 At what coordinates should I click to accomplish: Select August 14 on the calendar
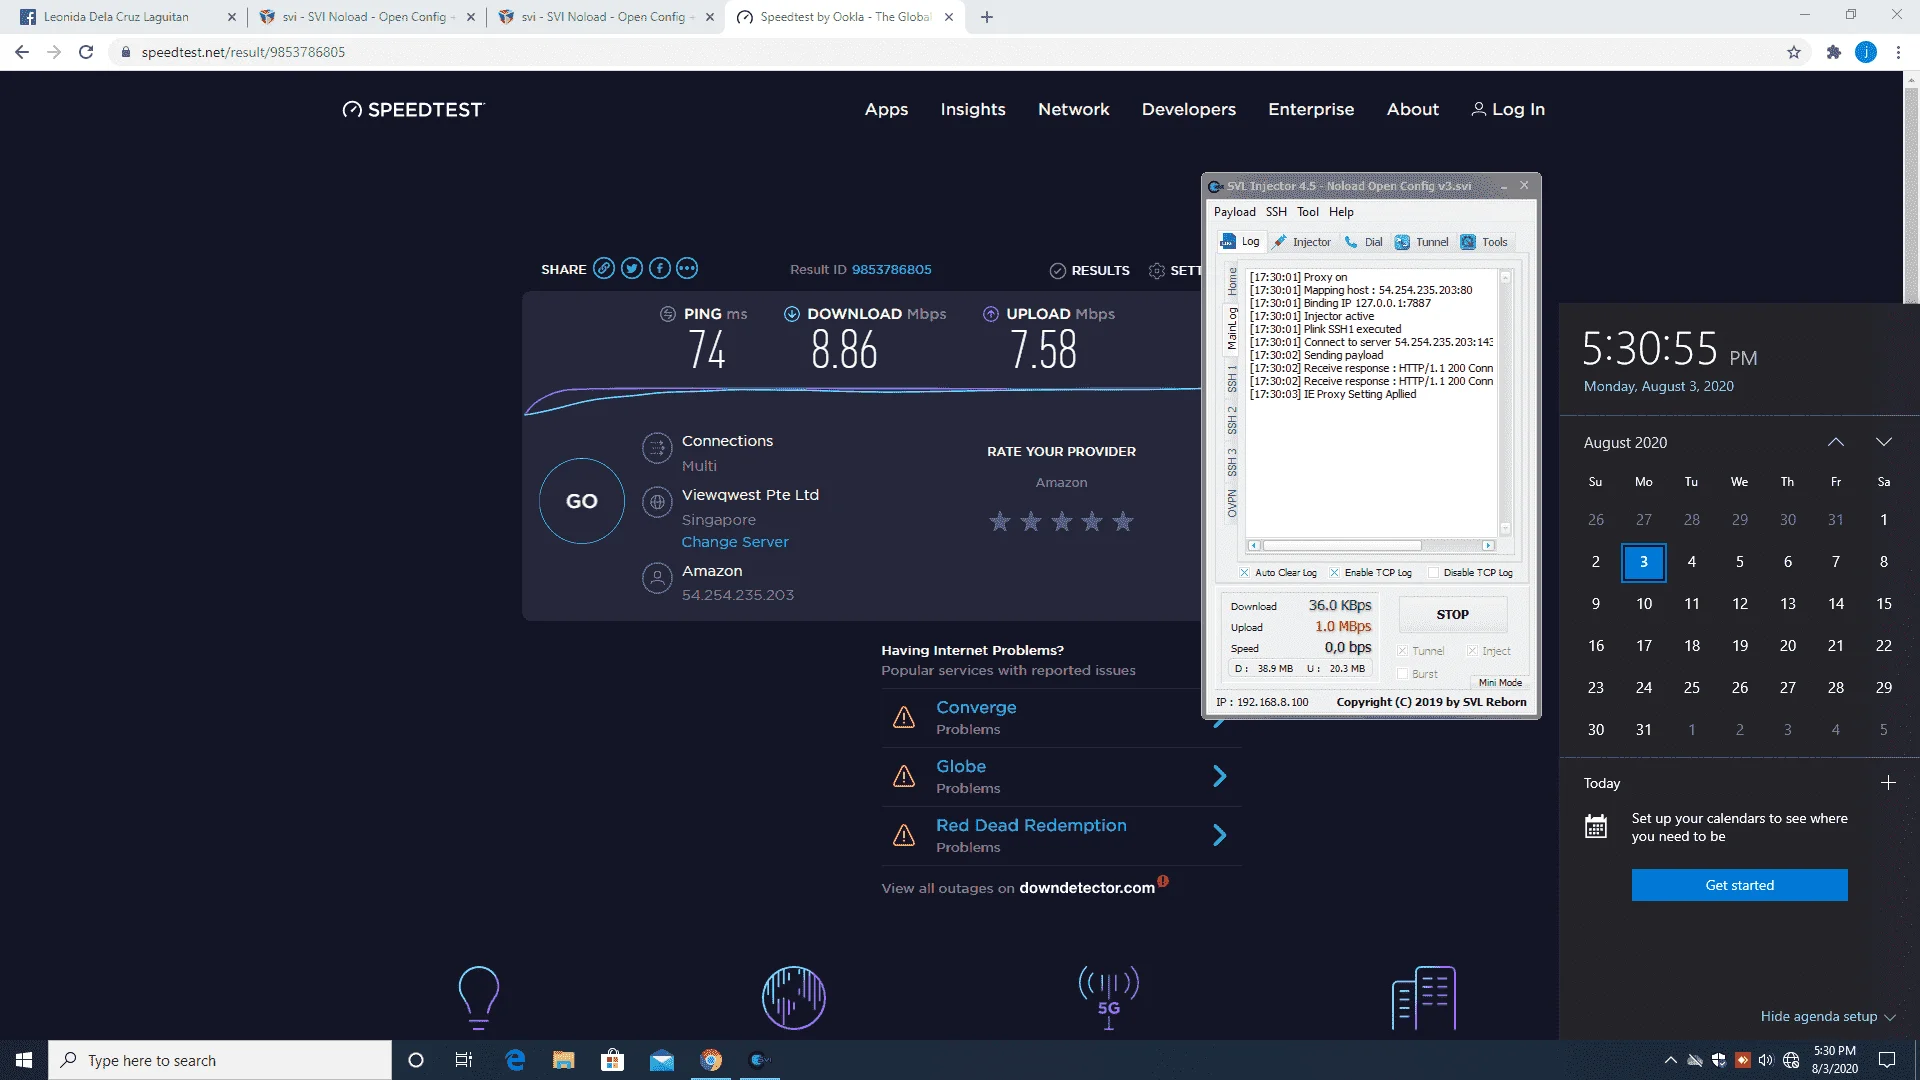(1836, 603)
